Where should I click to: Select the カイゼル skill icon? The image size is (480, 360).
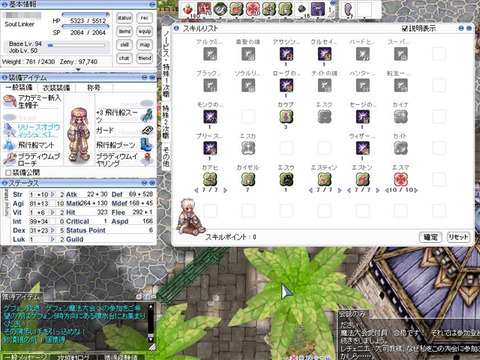pyautogui.click(x=248, y=180)
